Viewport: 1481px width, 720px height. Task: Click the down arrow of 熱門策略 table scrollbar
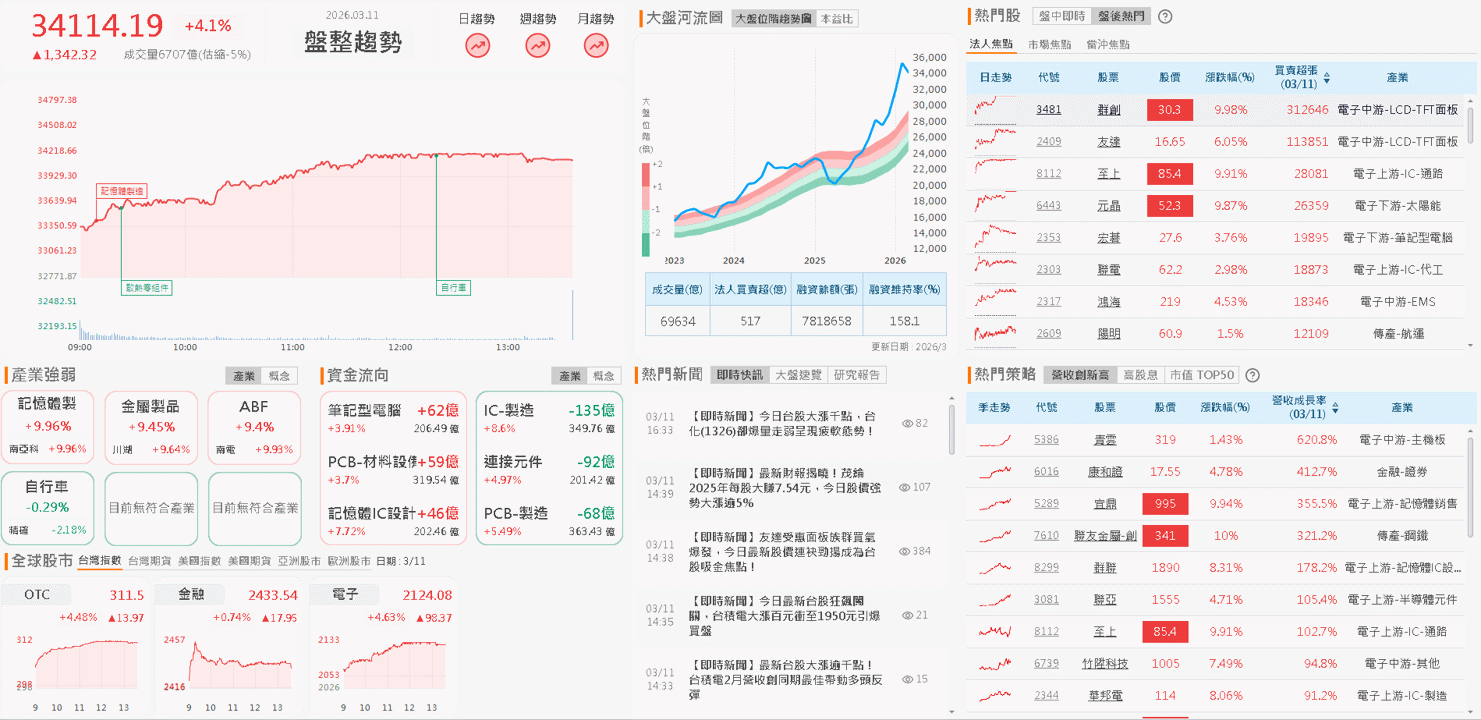point(1470,712)
